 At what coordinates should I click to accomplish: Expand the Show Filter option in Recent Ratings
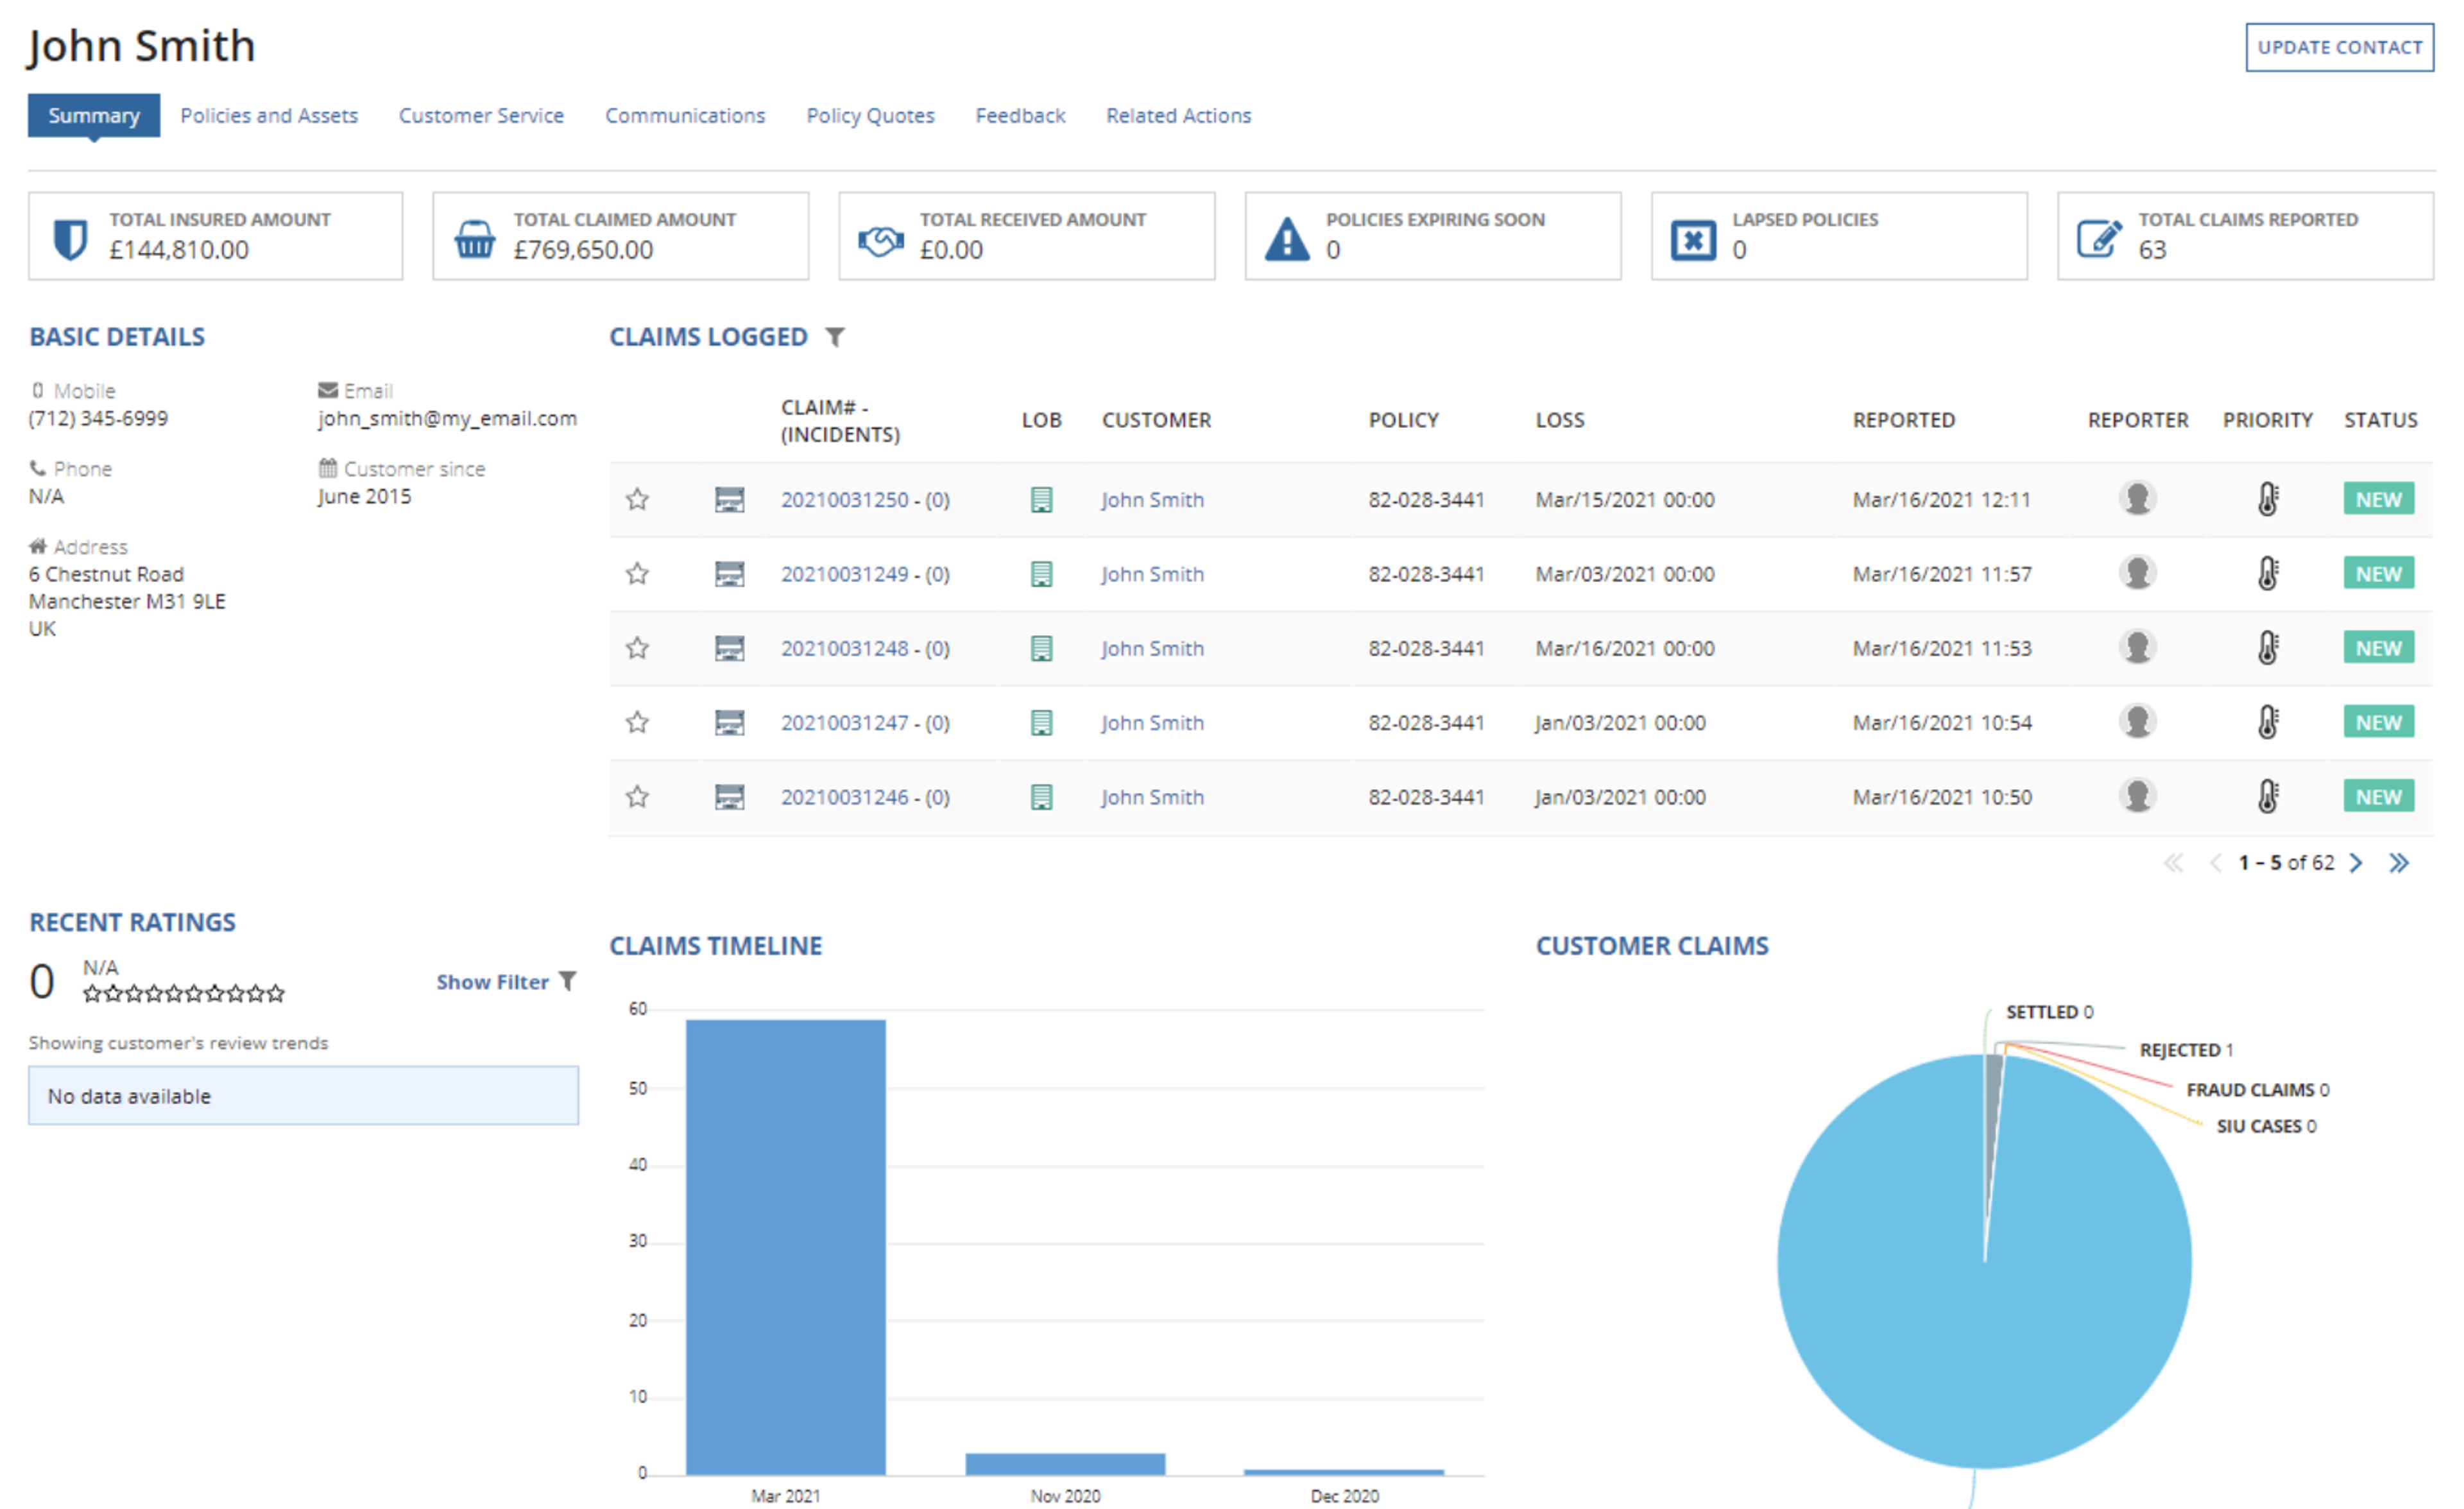pyautogui.click(x=506, y=982)
